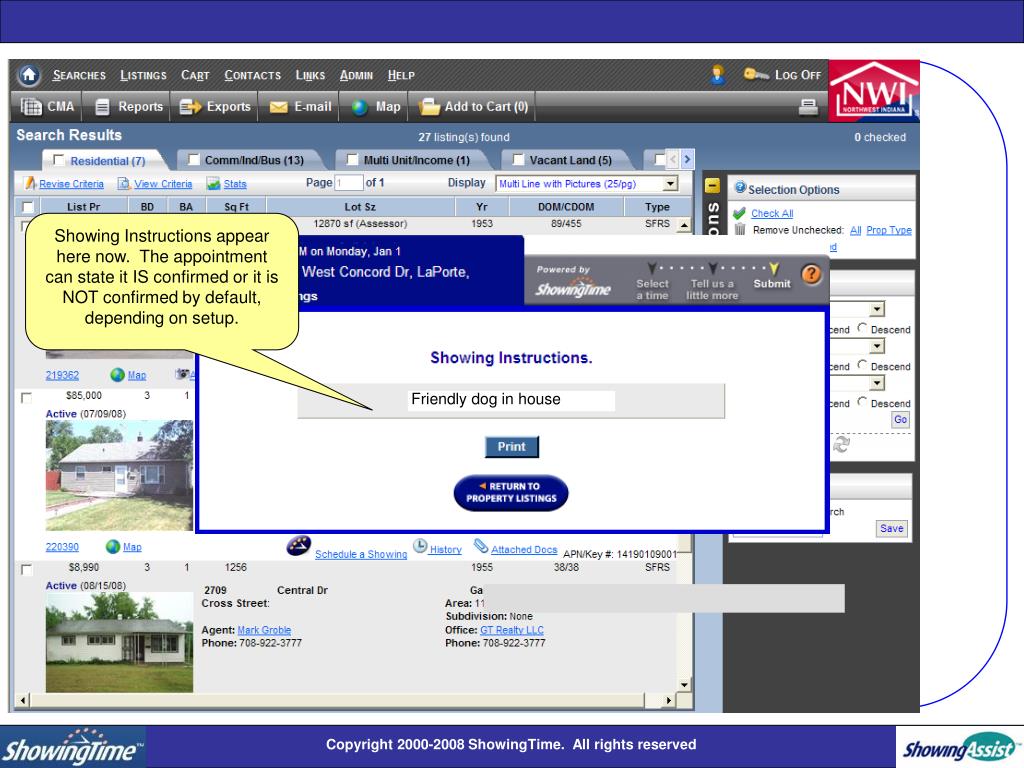Click the History clock icon

(420, 546)
